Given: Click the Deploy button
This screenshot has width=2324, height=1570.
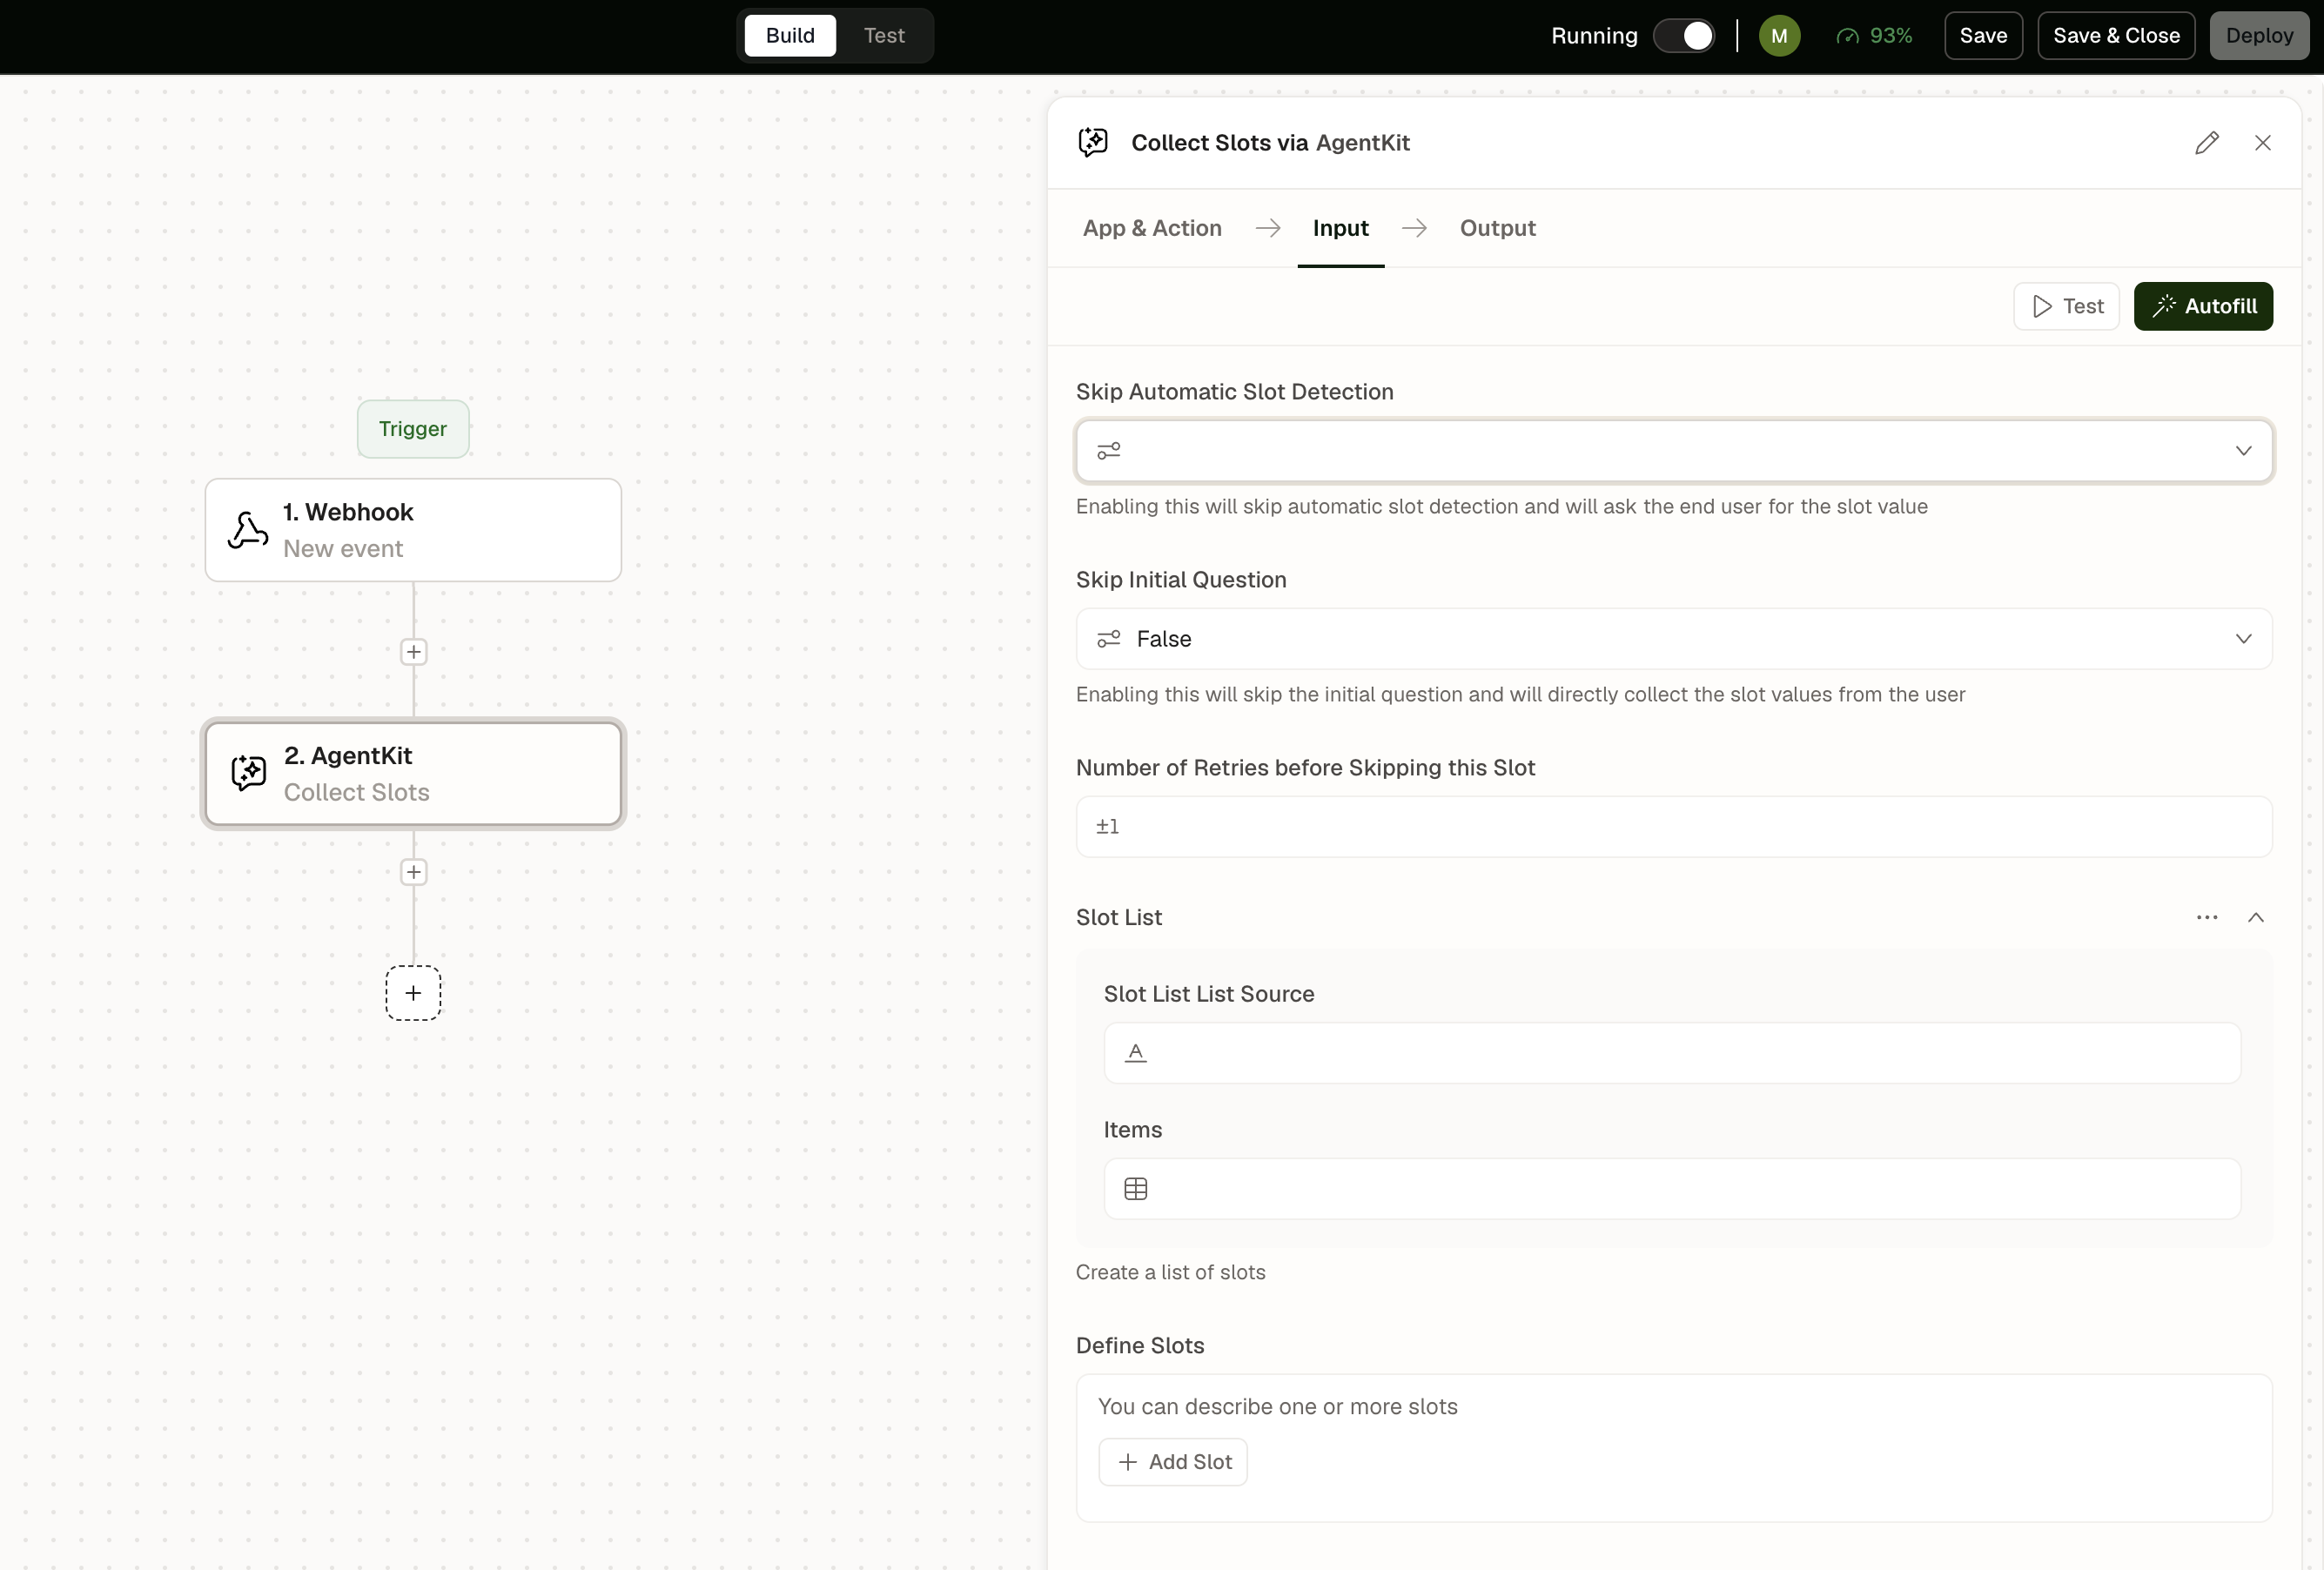Looking at the screenshot, I should pyautogui.click(x=2259, y=36).
